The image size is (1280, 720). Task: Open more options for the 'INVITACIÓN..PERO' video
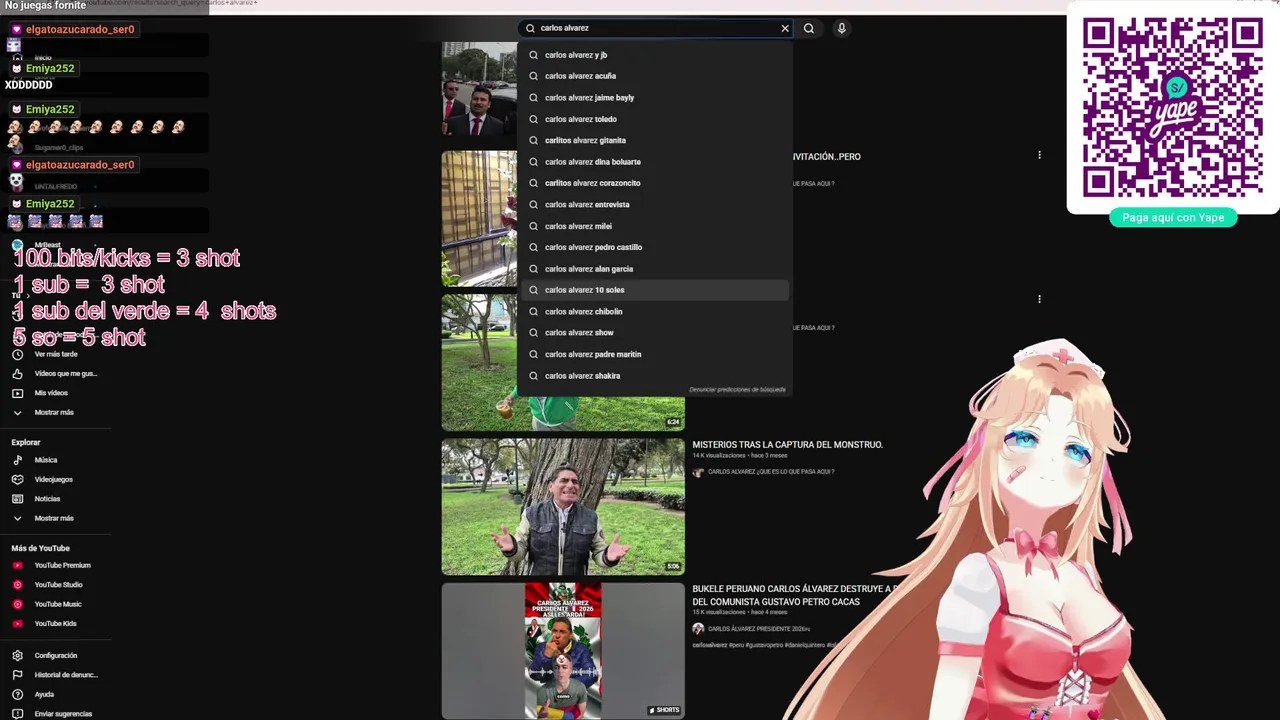tap(1039, 155)
